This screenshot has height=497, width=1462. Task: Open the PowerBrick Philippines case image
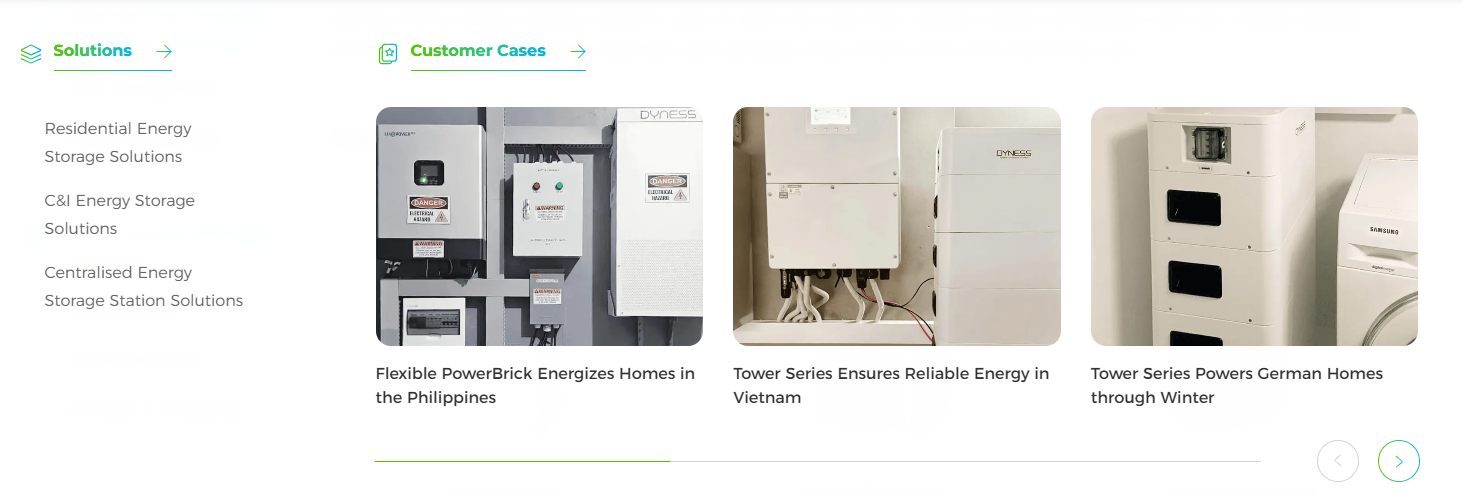click(x=539, y=227)
